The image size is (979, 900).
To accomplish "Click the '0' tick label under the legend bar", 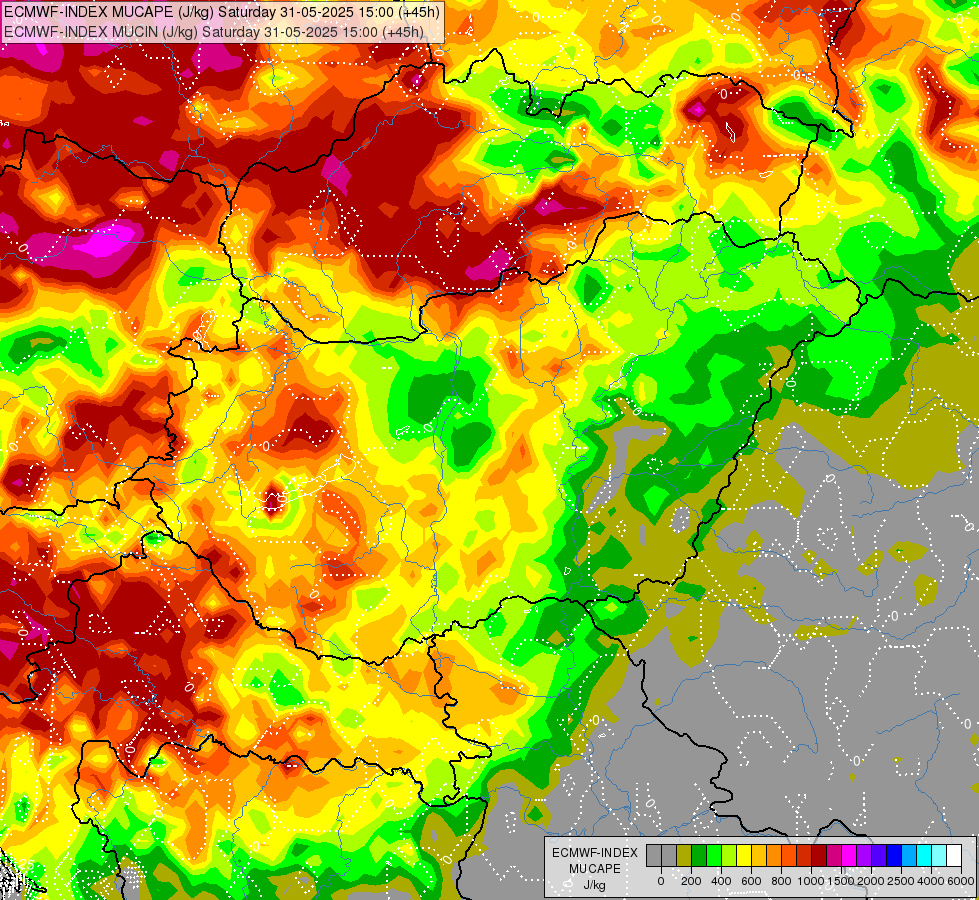I will pos(661,881).
